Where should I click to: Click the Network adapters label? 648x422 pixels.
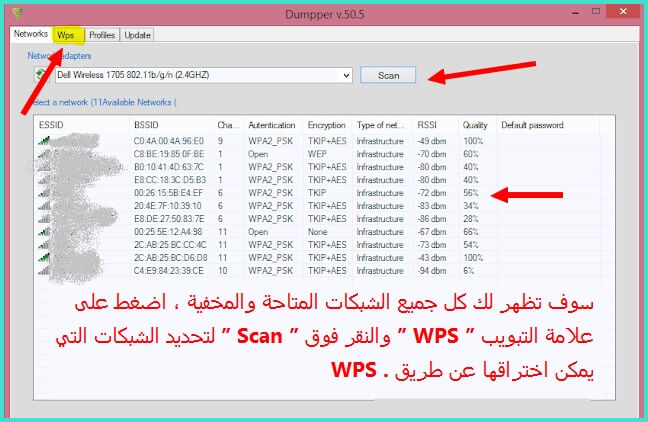tap(59, 56)
